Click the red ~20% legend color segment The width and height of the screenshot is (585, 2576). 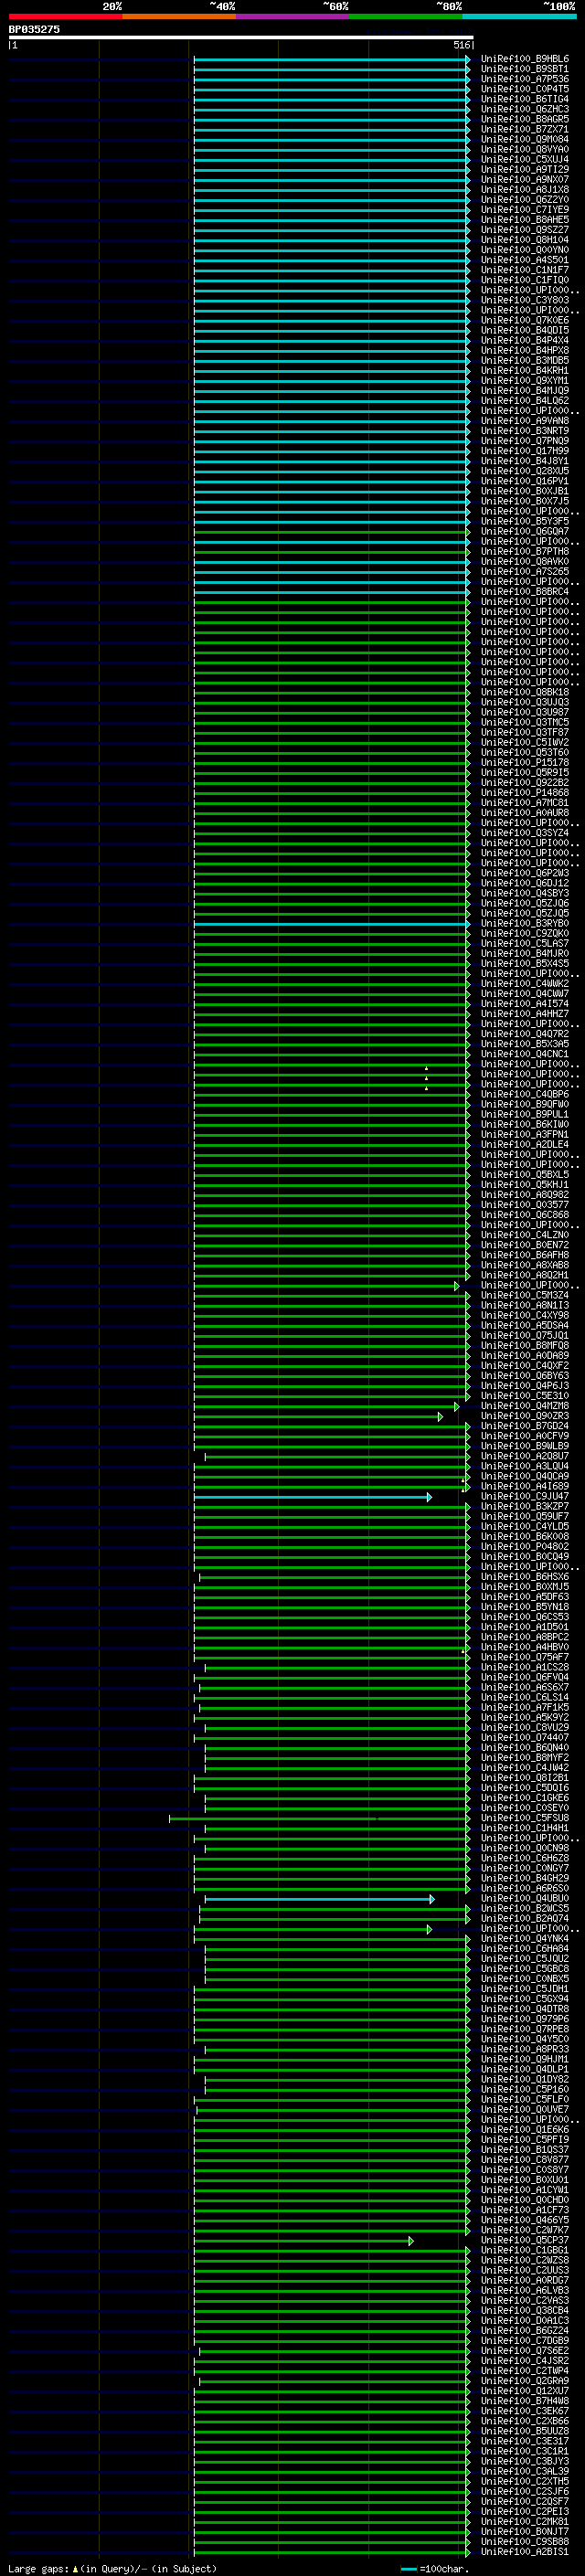[x=65, y=16]
